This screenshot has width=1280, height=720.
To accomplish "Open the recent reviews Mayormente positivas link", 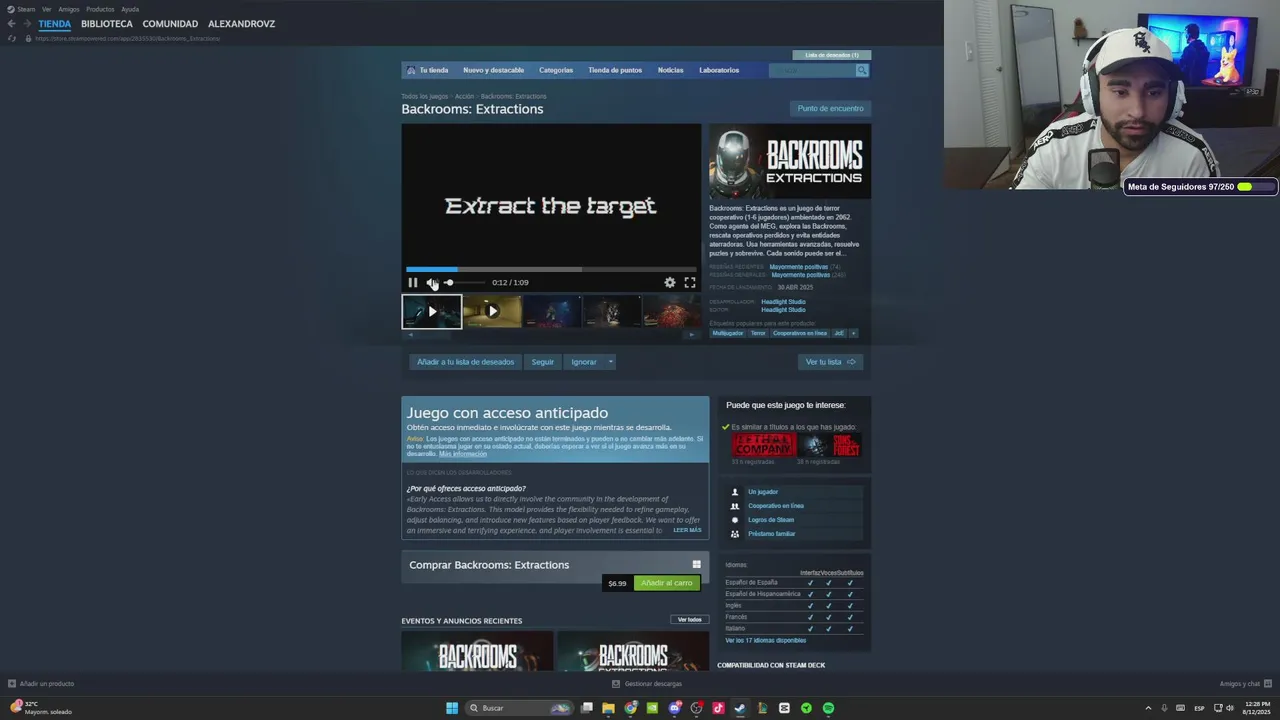I will pyautogui.click(x=799, y=267).
